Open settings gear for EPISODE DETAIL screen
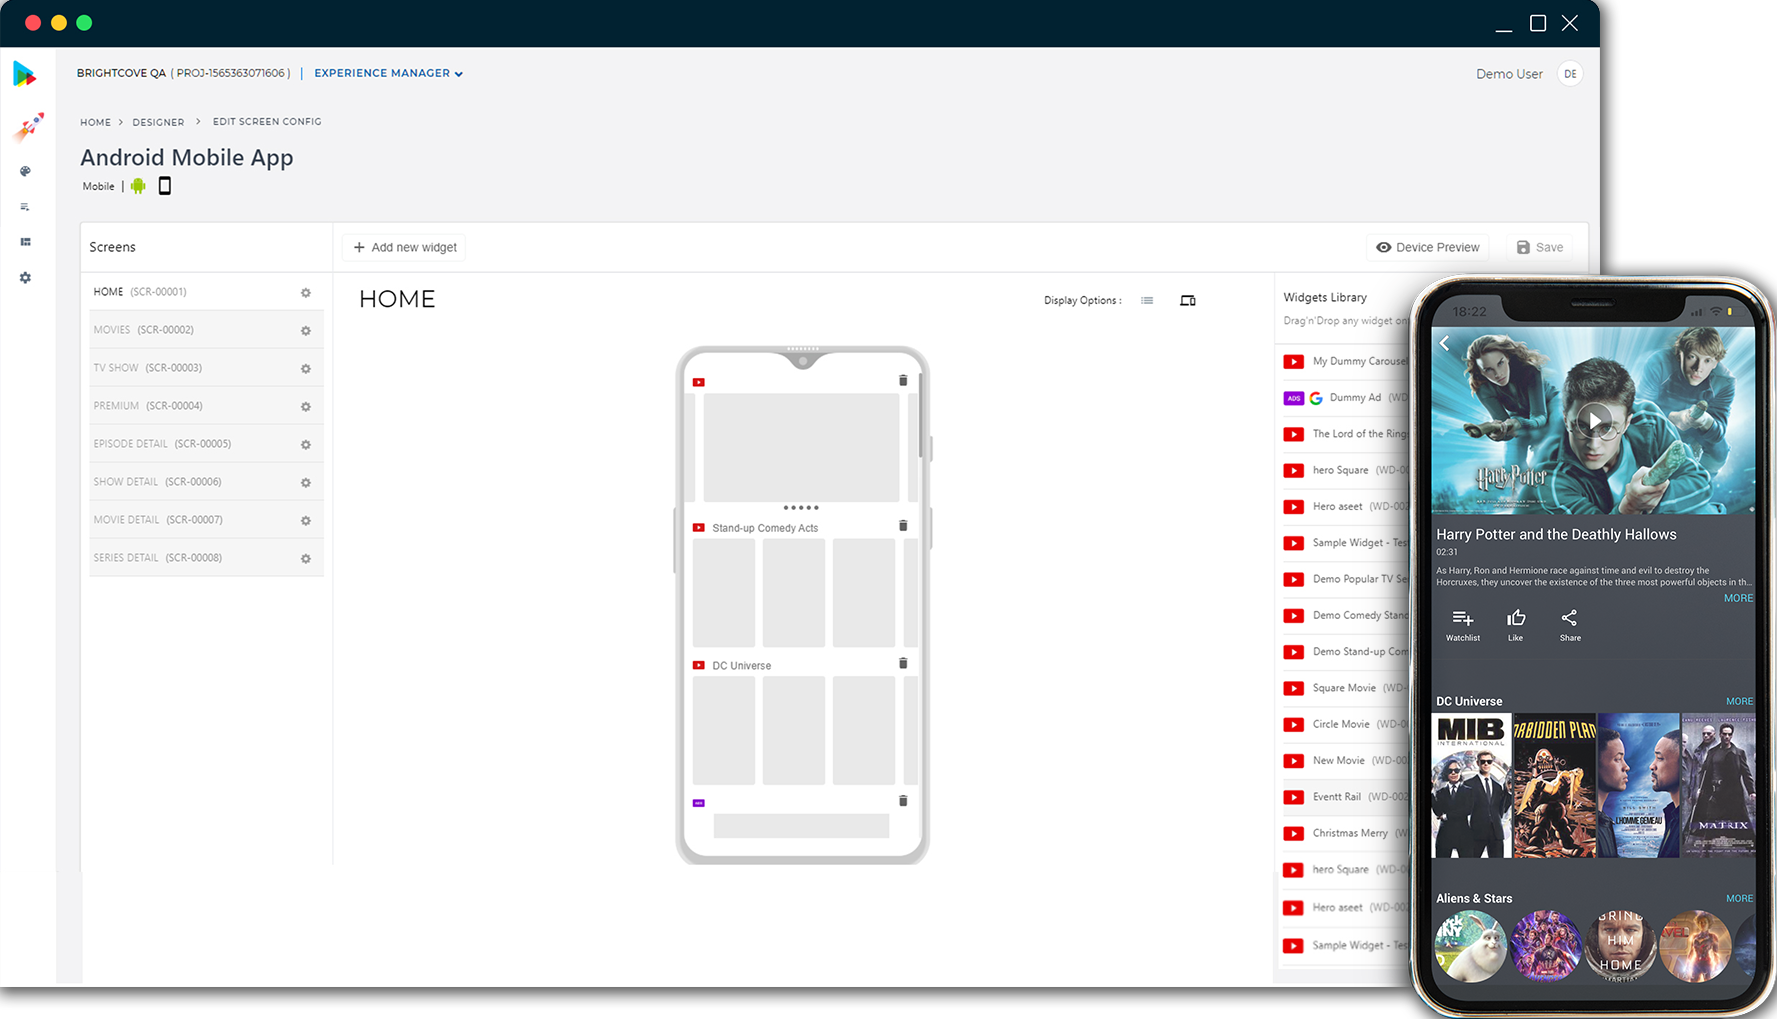Screen dimensions: 1777x1019 (306, 445)
